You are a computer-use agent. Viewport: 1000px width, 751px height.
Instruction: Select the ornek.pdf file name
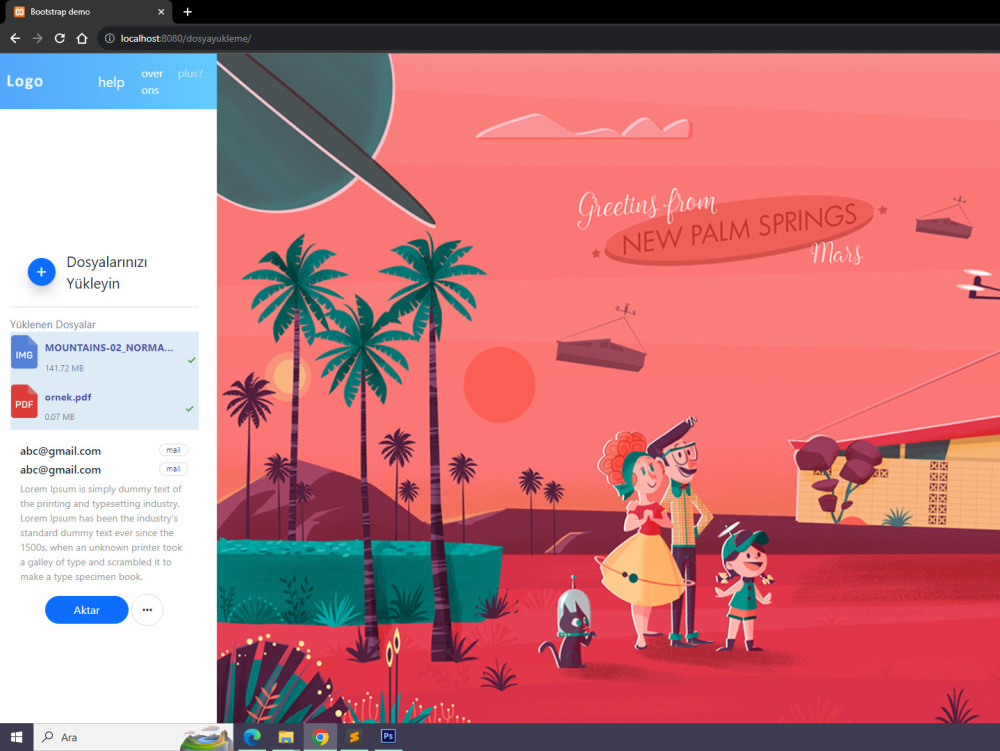(x=68, y=397)
